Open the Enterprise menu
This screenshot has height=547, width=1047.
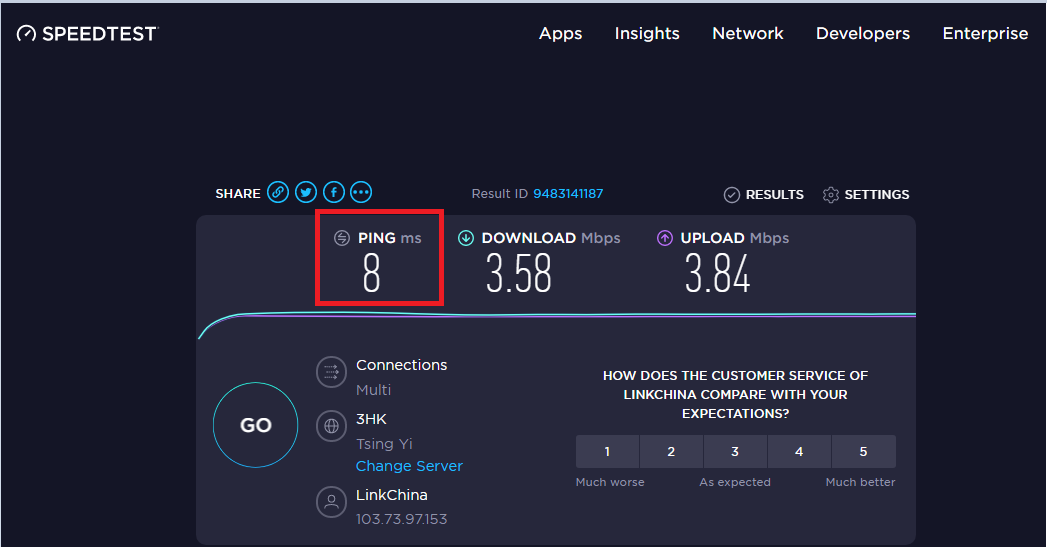click(985, 33)
